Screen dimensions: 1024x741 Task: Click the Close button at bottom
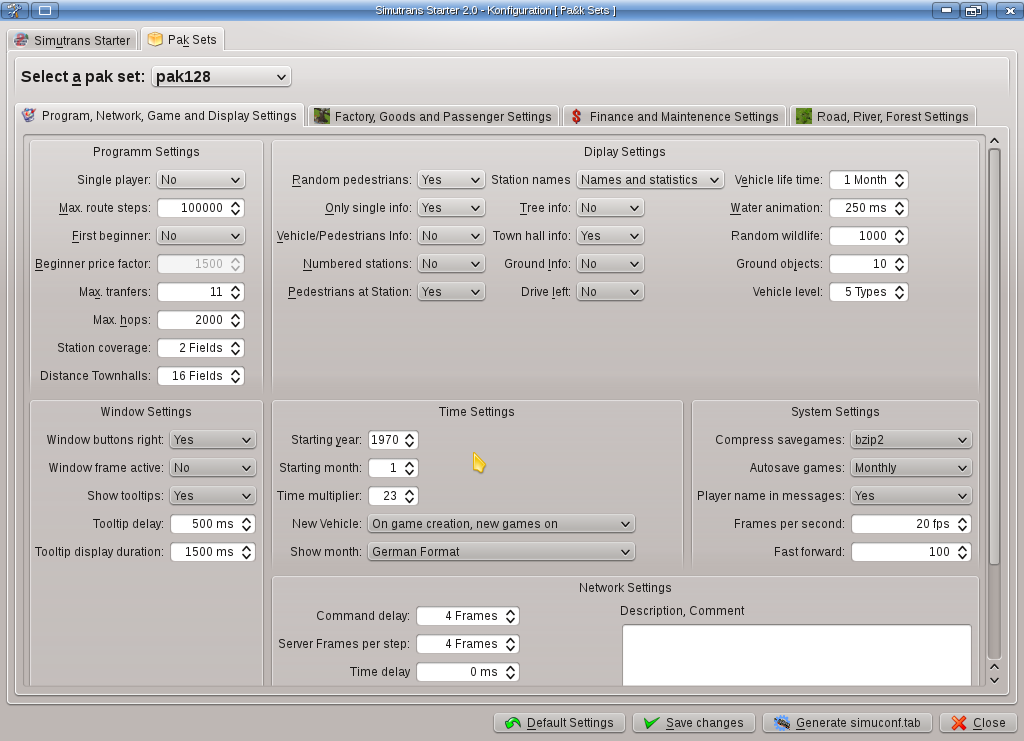click(978, 723)
